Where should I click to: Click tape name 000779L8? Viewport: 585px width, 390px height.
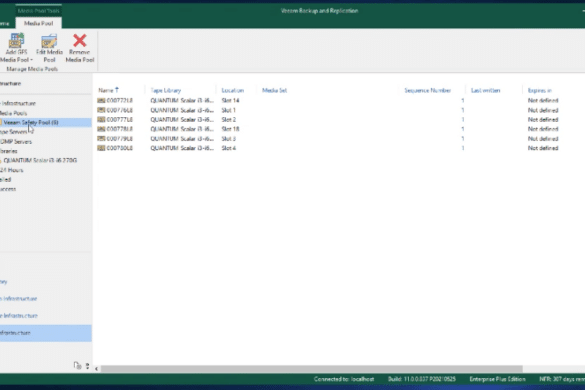(x=119, y=138)
